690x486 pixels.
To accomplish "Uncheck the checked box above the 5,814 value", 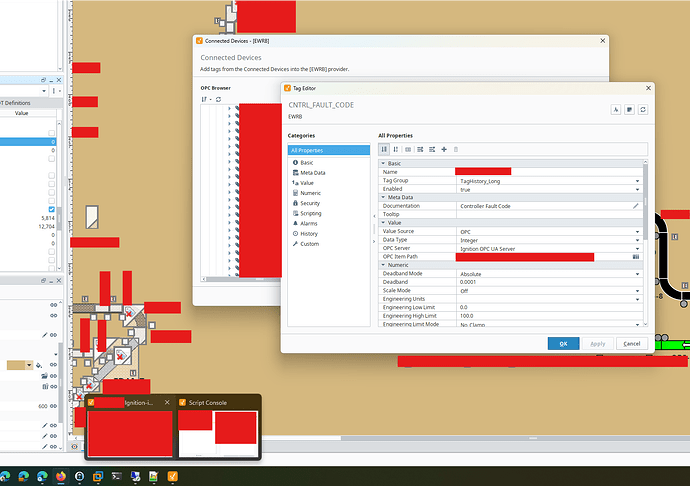I will point(51,210).
